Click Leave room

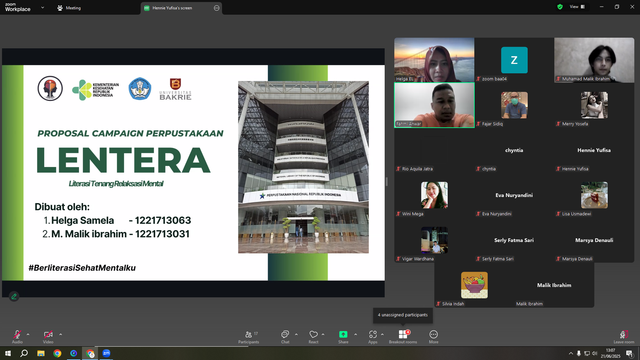(x=624, y=336)
